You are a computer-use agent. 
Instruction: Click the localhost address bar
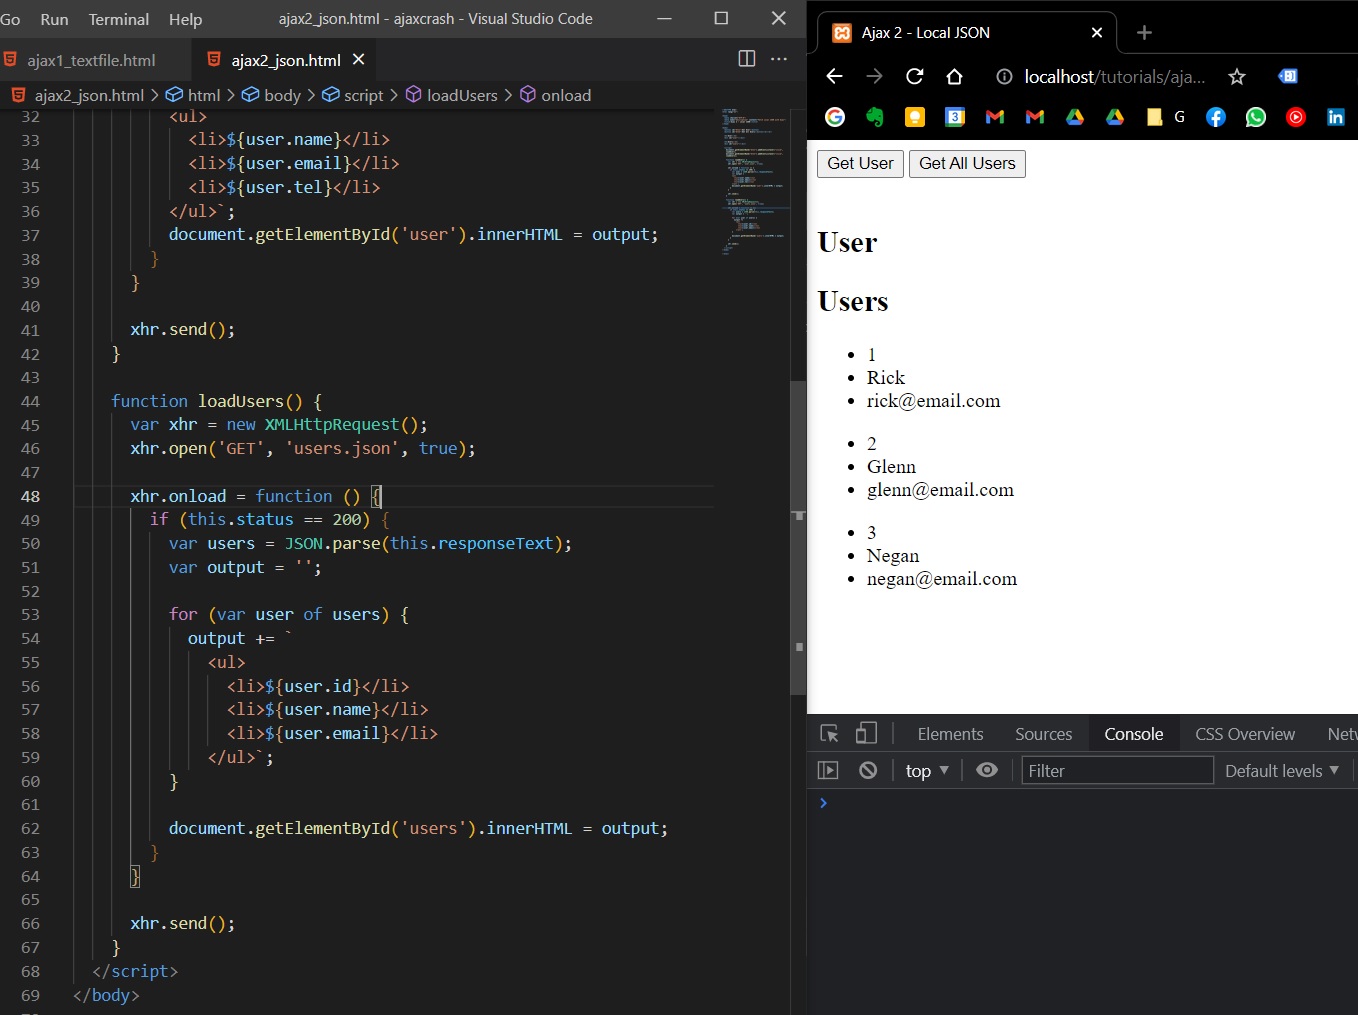click(1115, 77)
